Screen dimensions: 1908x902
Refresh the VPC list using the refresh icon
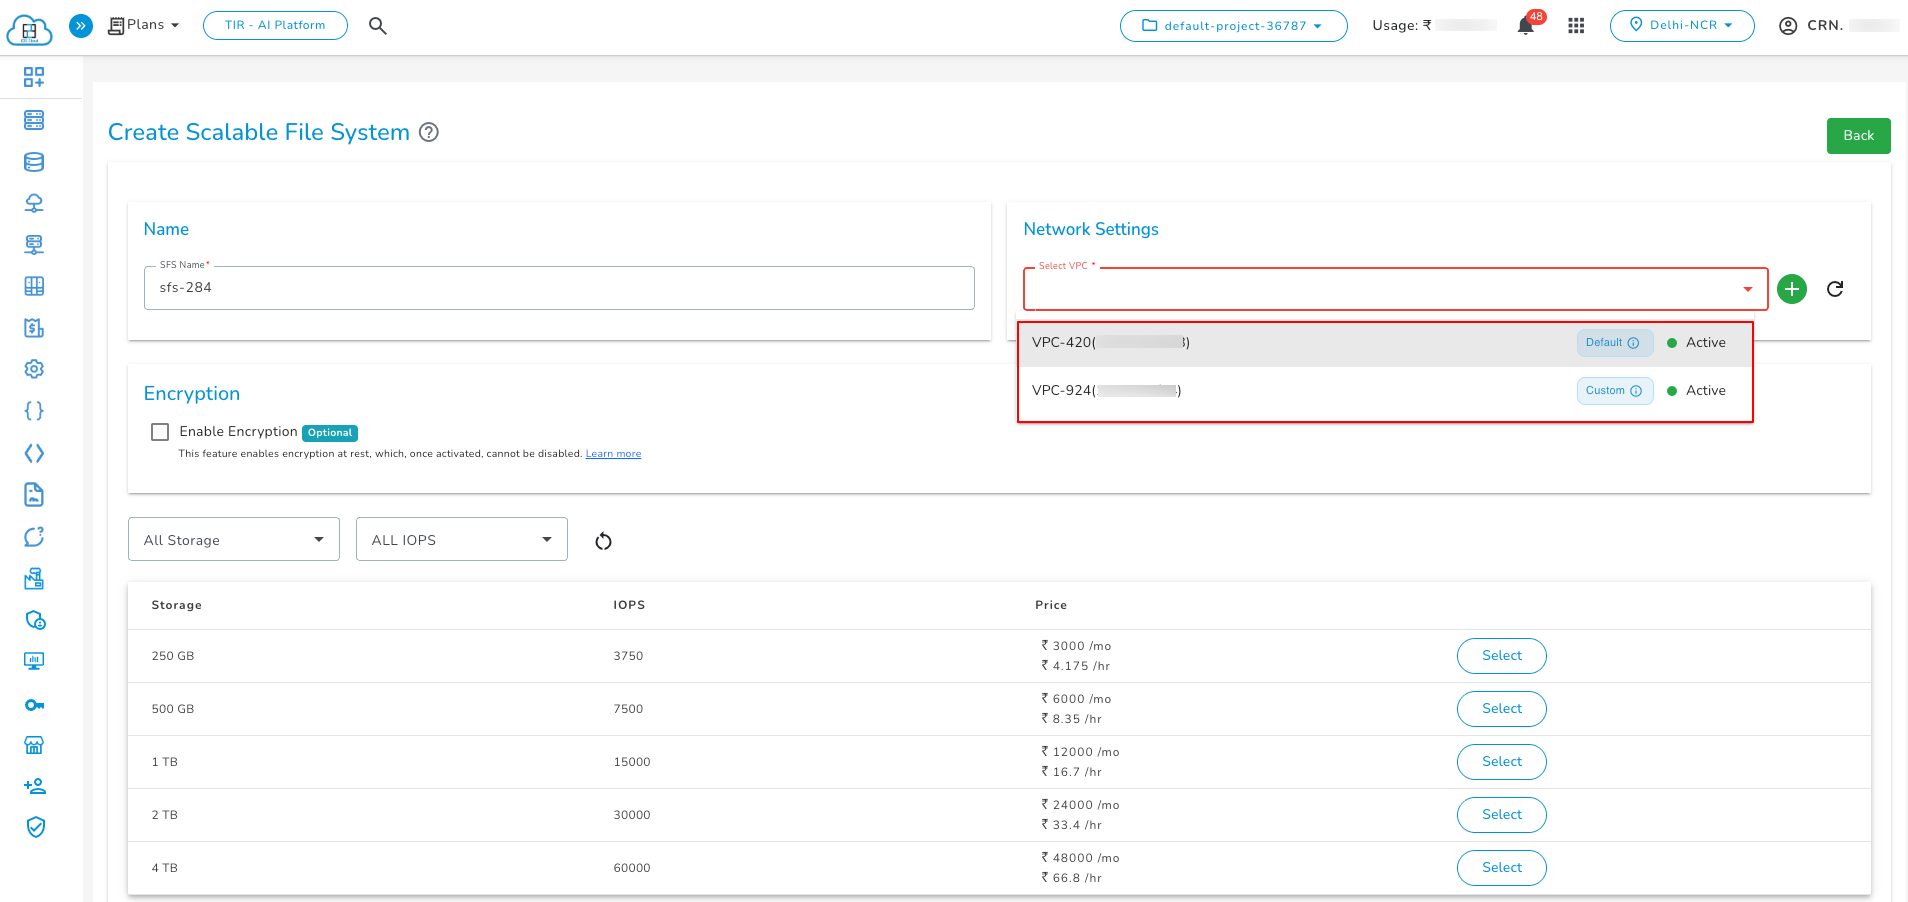click(x=1836, y=289)
